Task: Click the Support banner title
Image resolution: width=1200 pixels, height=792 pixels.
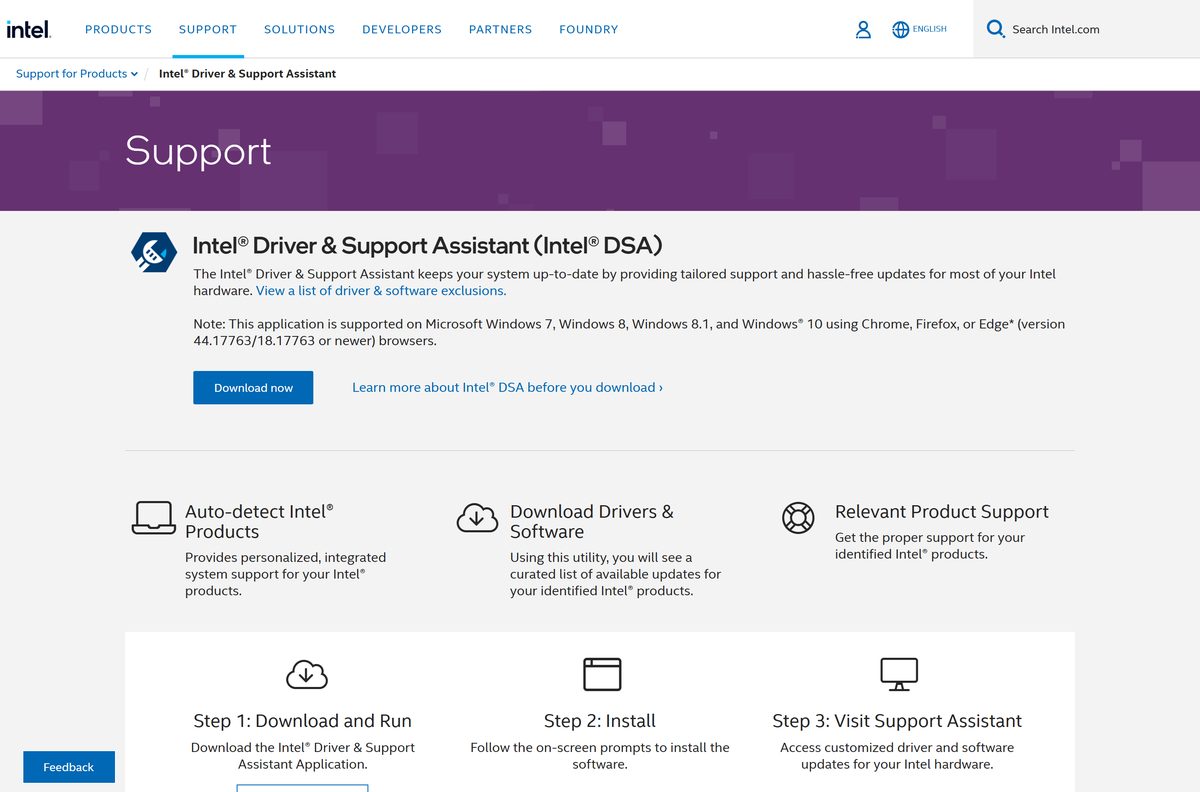Action: pos(198,150)
